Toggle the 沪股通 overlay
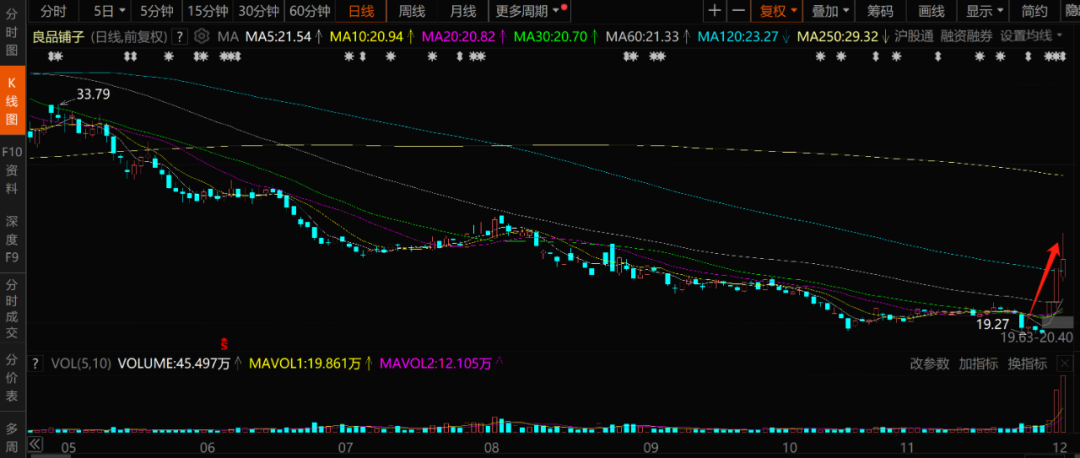1080x458 pixels. [914, 37]
